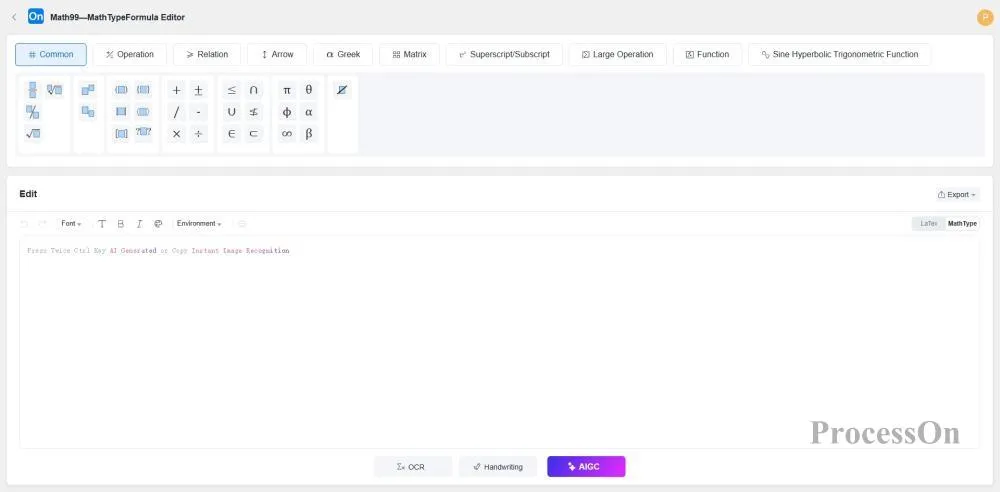This screenshot has height=492, width=1000.
Task: Insert the less-than-or-equal symbol
Action: (x=232, y=90)
